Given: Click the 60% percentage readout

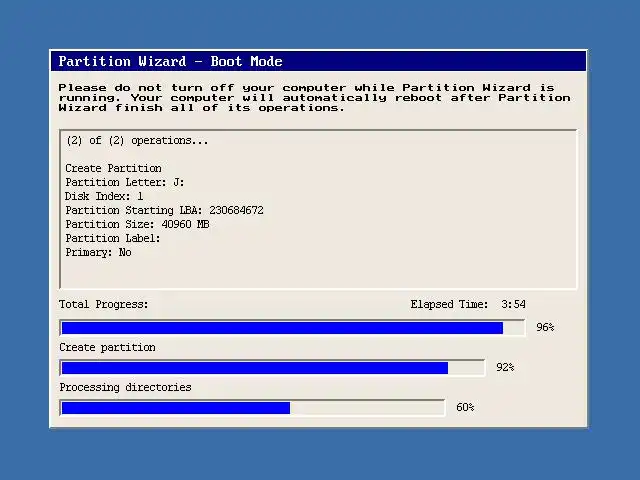Looking at the screenshot, I should 465,407.
